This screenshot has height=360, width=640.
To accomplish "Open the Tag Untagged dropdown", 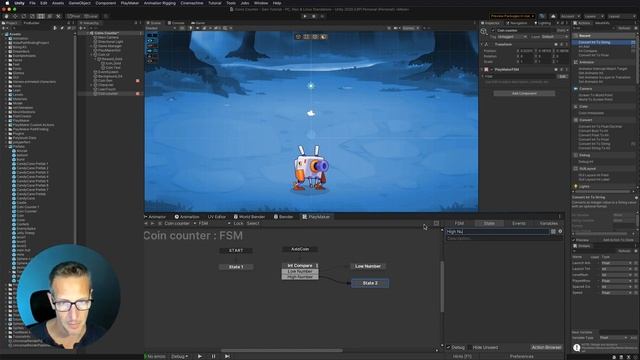I will (512, 37).
